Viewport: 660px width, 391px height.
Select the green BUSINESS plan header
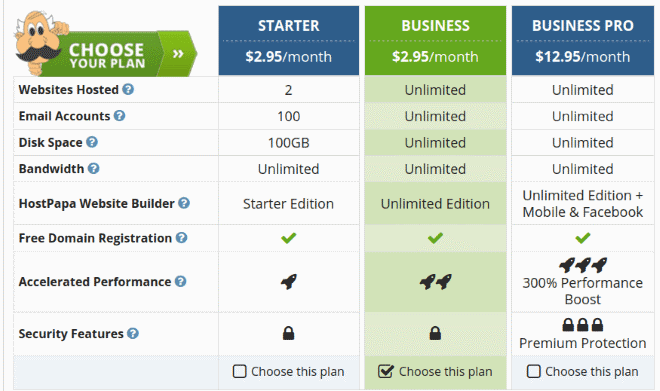click(435, 40)
